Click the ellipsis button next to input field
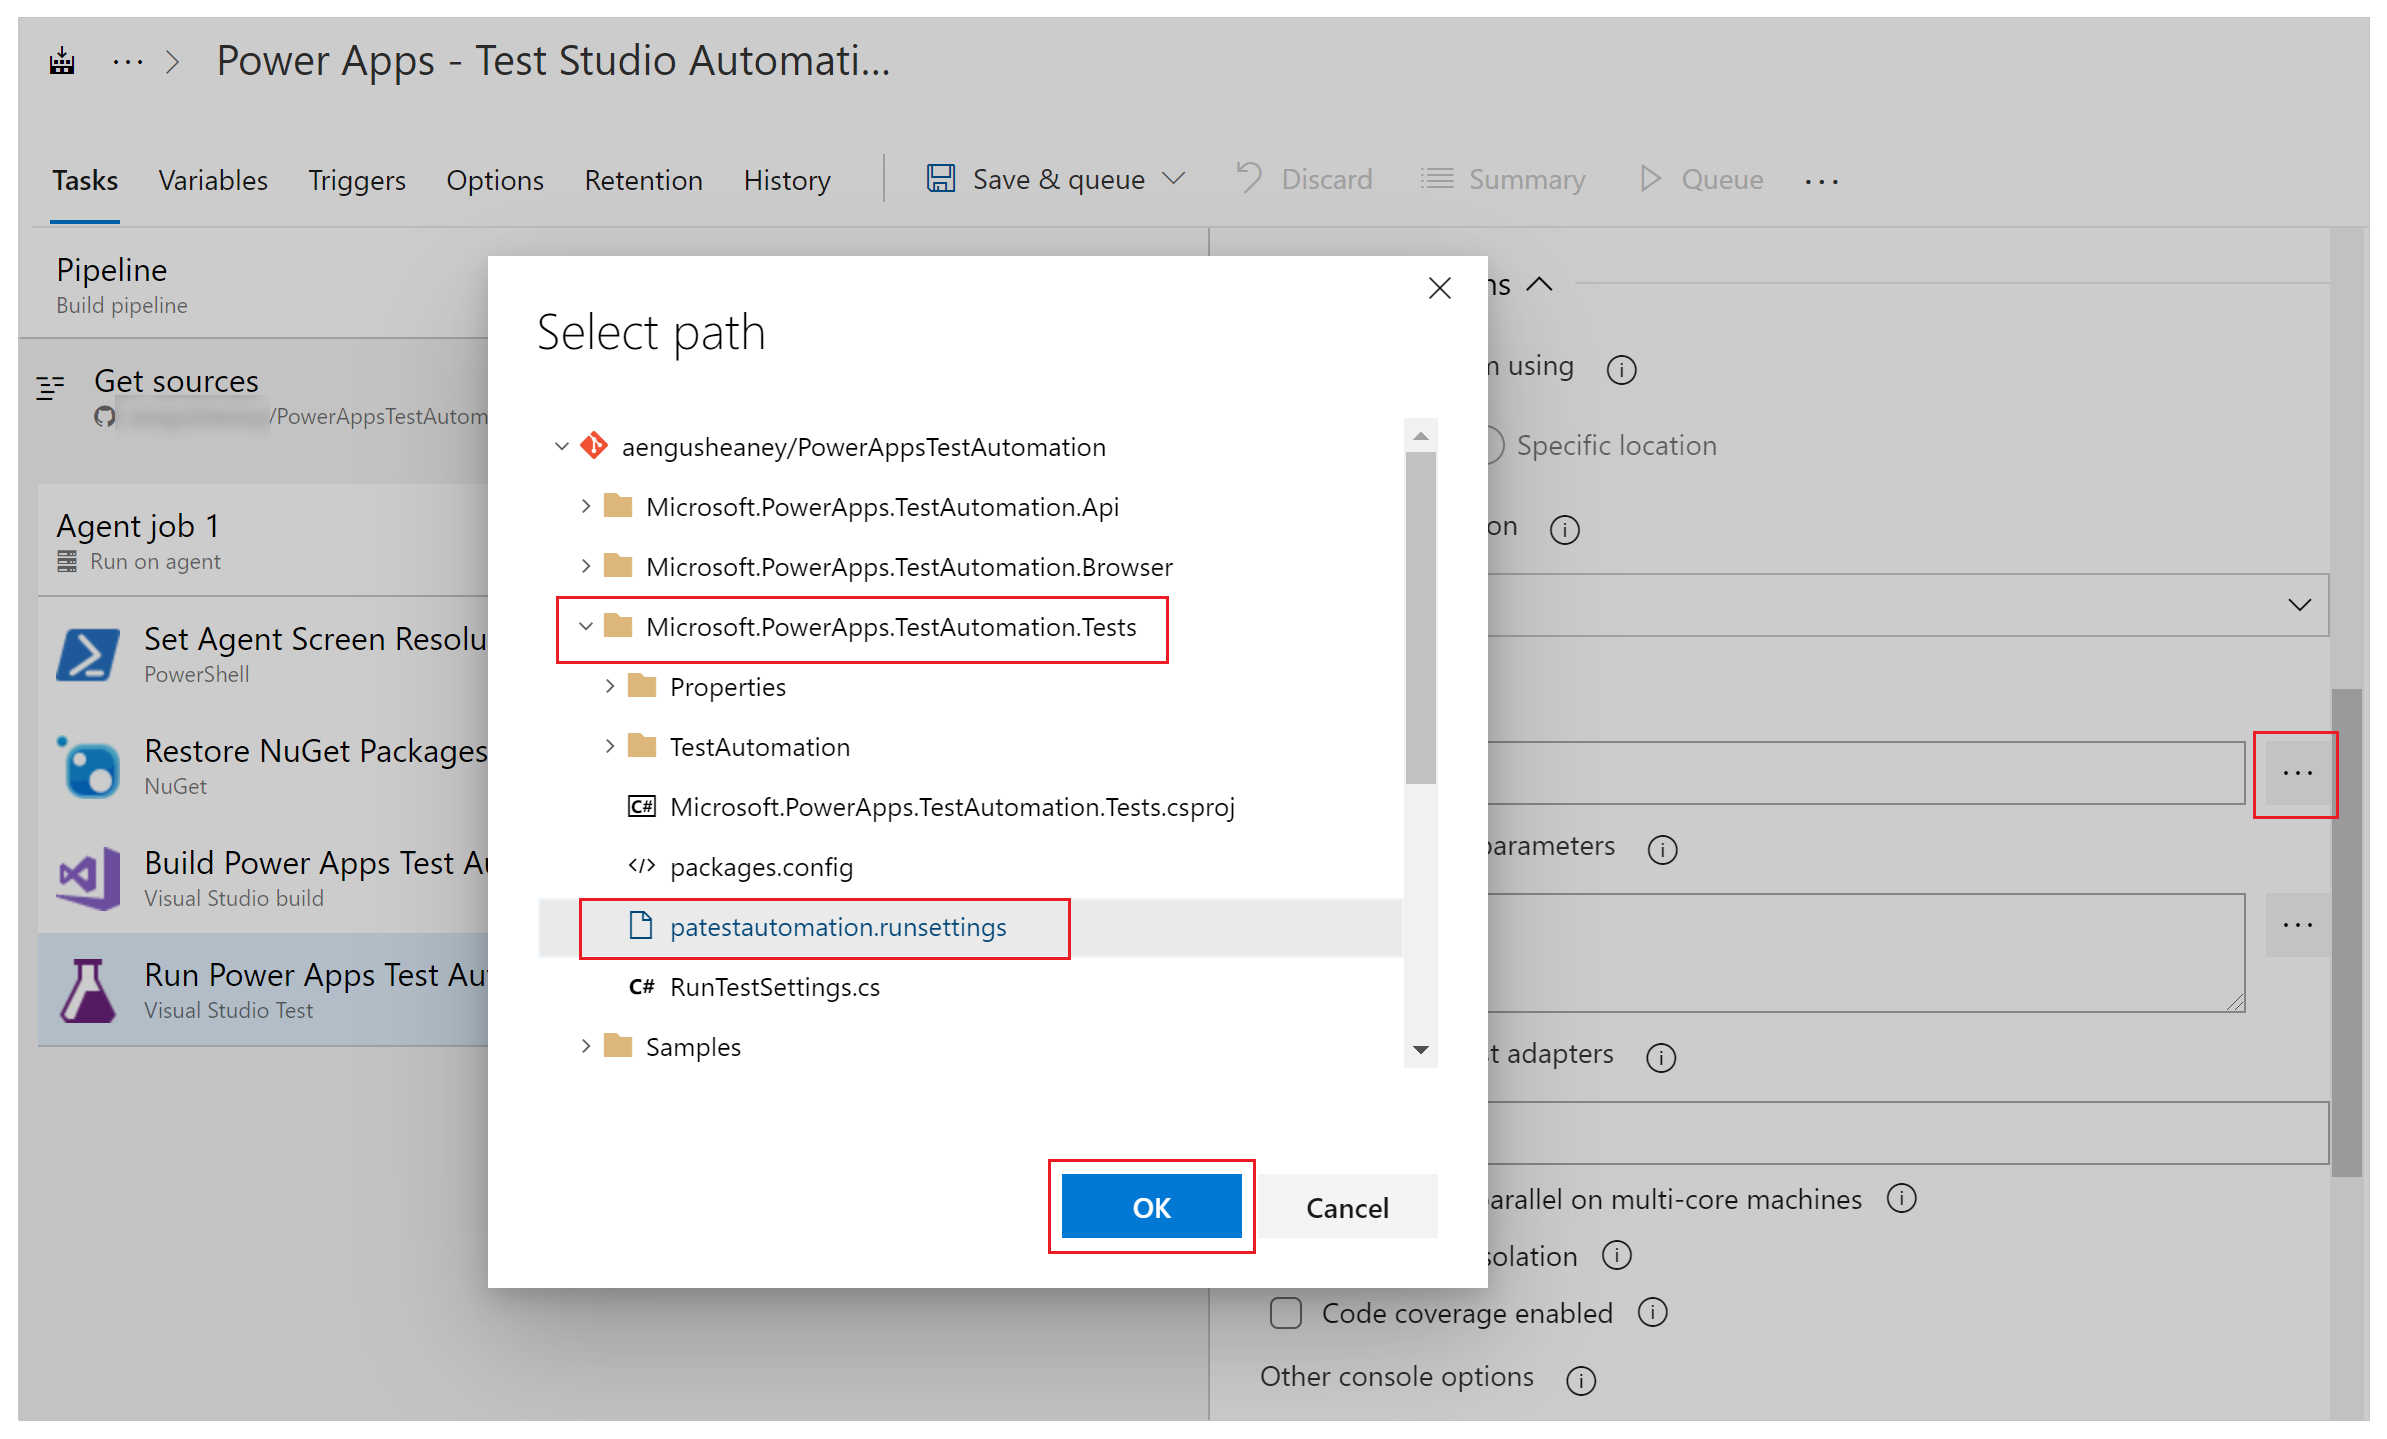The width and height of the screenshot is (2387, 1439). (2297, 769)
